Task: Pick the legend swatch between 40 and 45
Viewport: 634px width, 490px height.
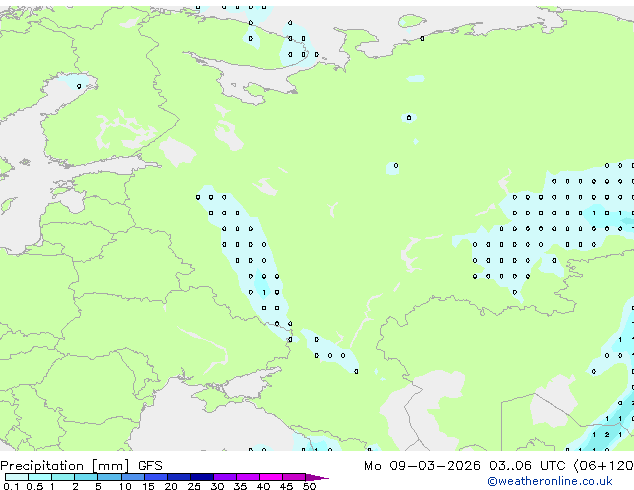Action: click(271, 477)
